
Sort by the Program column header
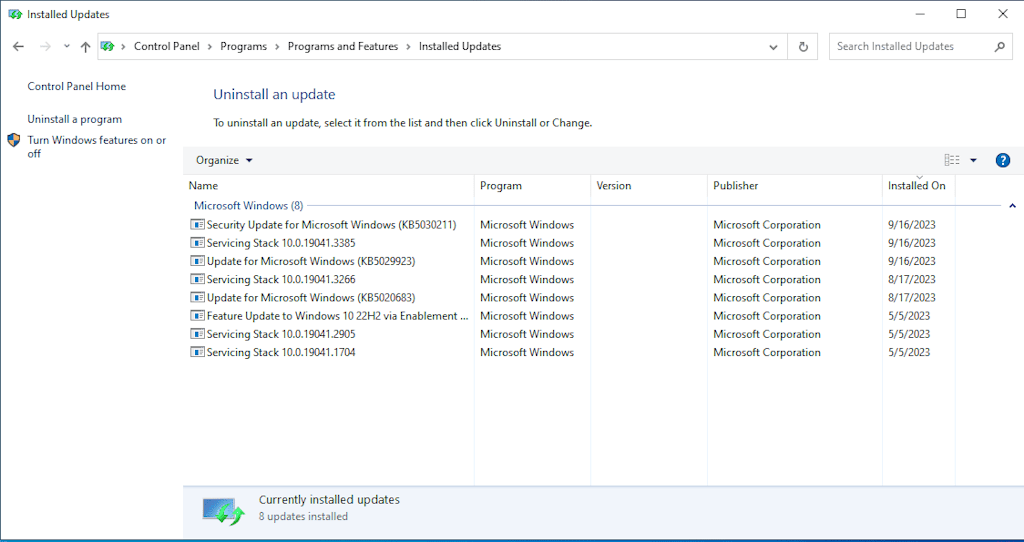point(532,185)
